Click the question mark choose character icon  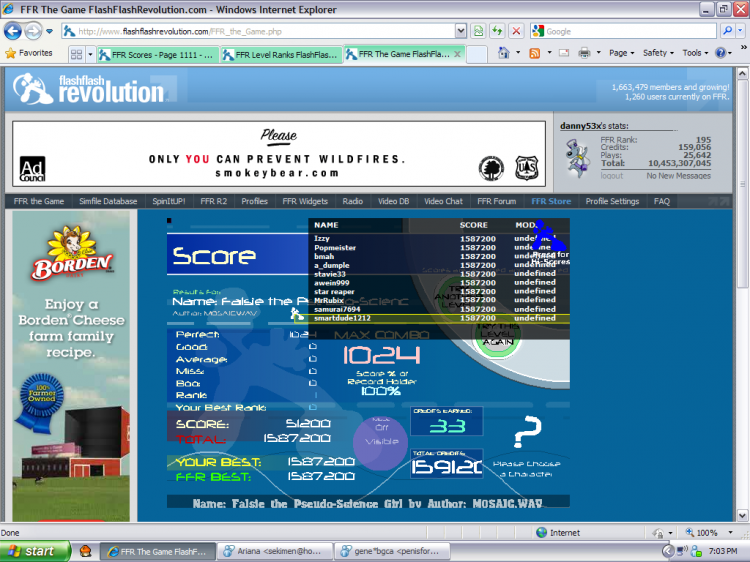(x=527, y=431)
